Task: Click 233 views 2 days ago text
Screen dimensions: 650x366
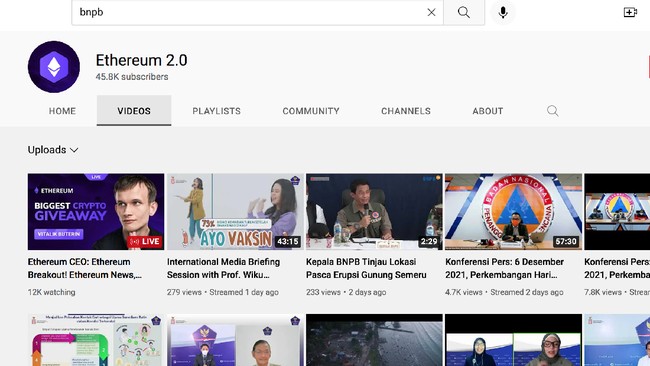Action: (x=346, y=292)
